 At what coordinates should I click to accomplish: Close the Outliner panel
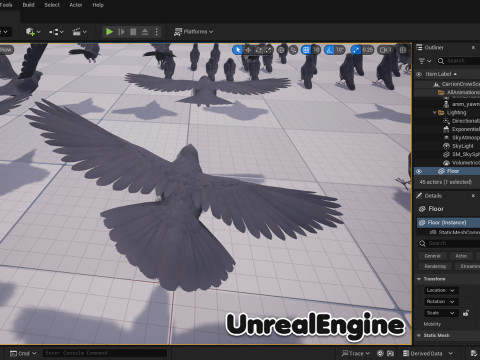coord(473,48)
